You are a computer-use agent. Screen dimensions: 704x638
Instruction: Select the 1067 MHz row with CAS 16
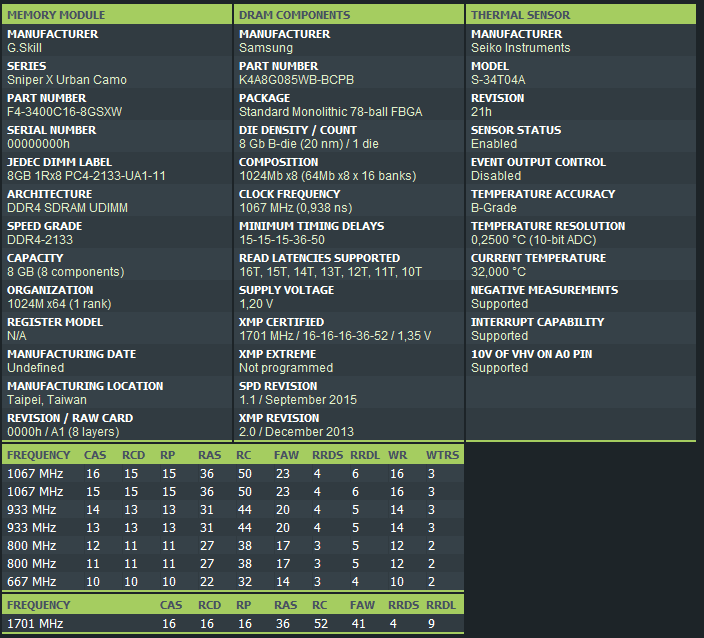click(x=233, y=473)
